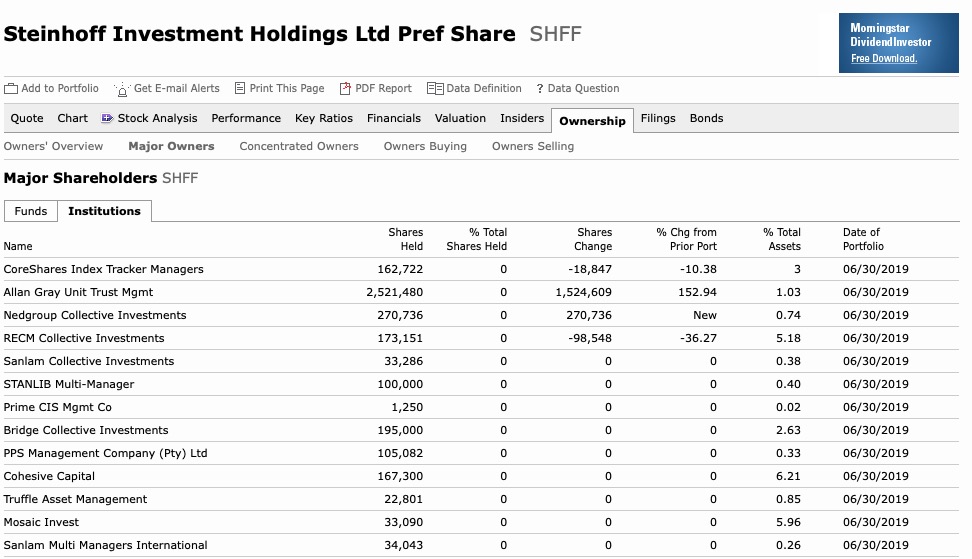This screenshot has width=972, height=559.
Task: Go to the Insiders tab
Action: coord(522,118)
